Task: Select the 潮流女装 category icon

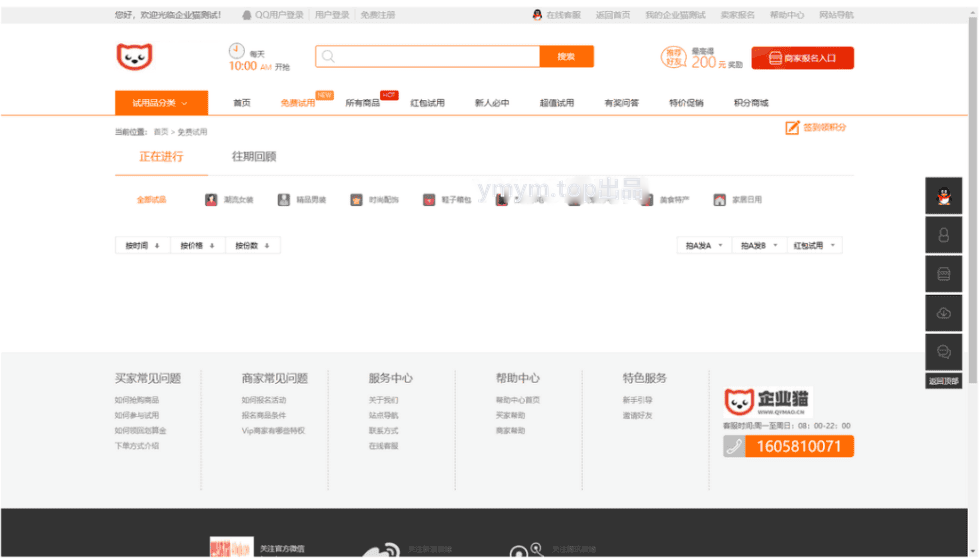Action: tap(211, 200)
